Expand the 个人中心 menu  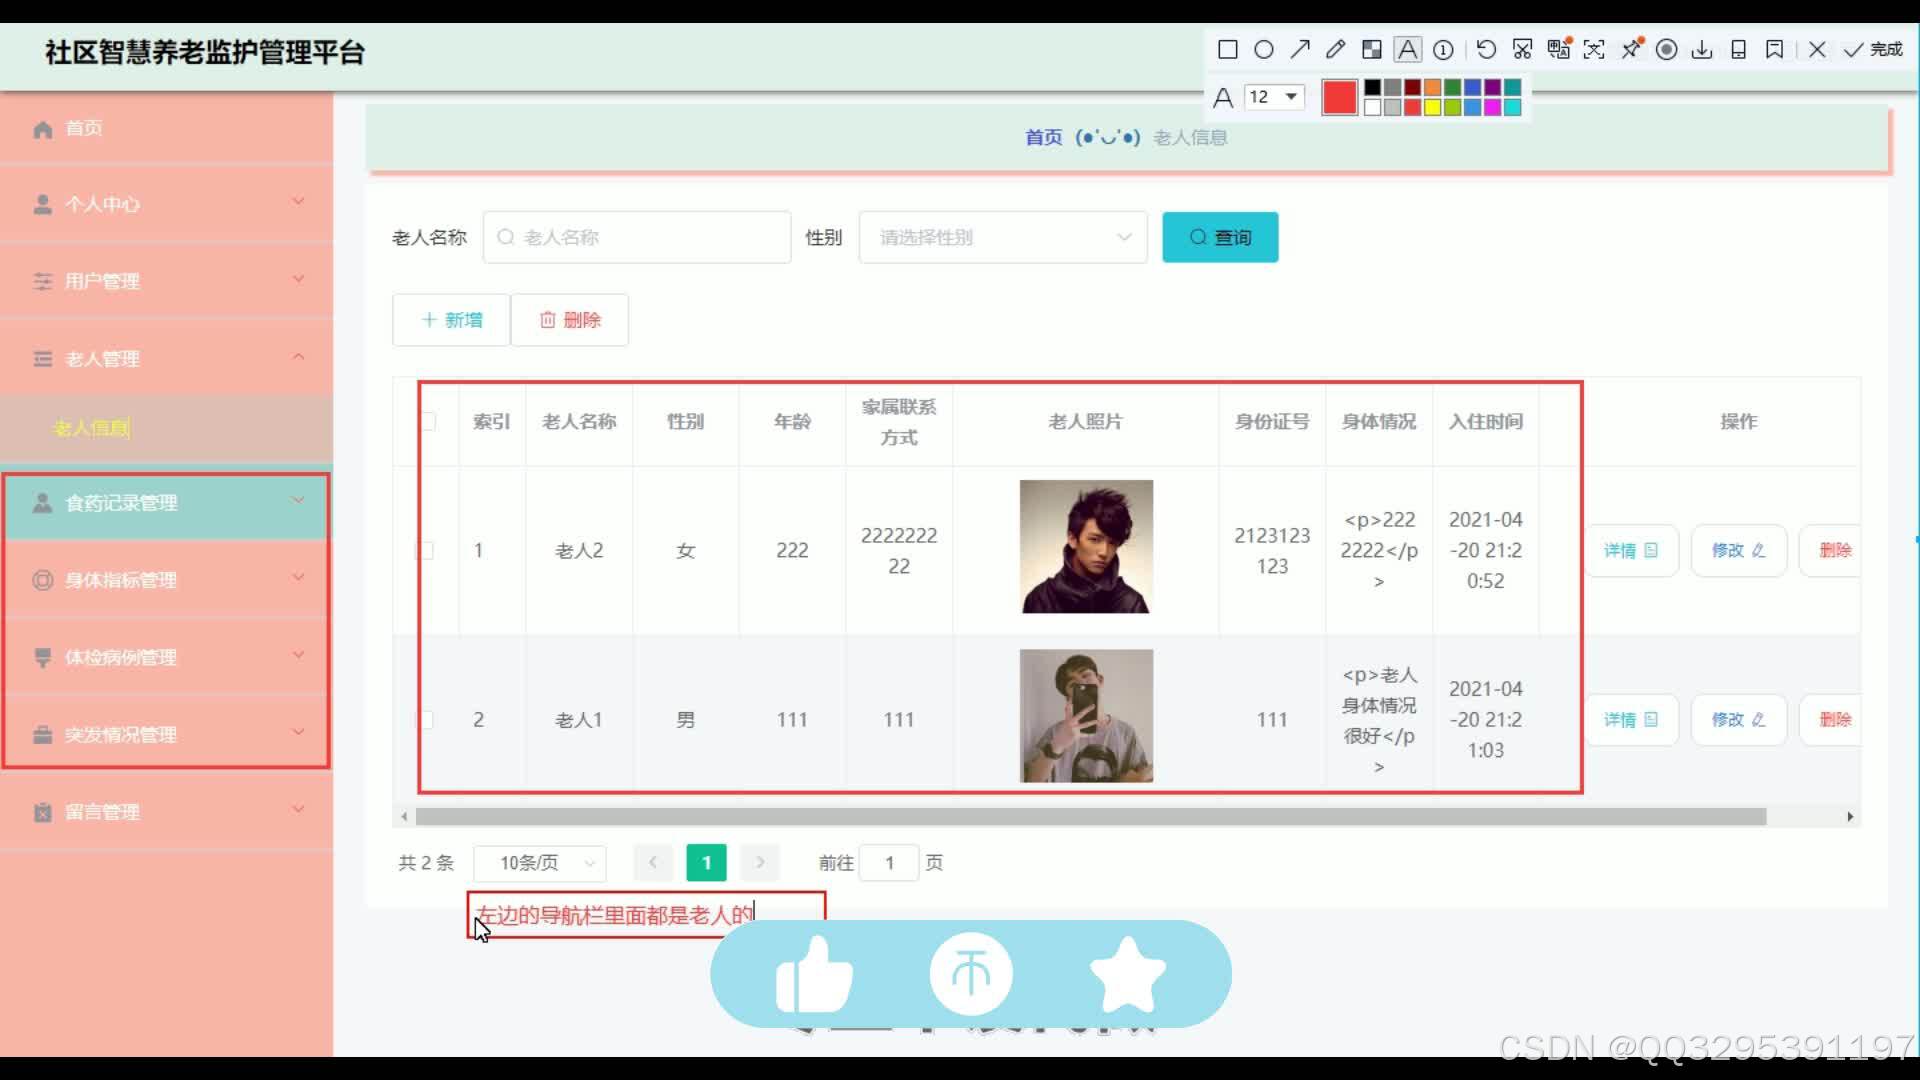pos(166,204)
